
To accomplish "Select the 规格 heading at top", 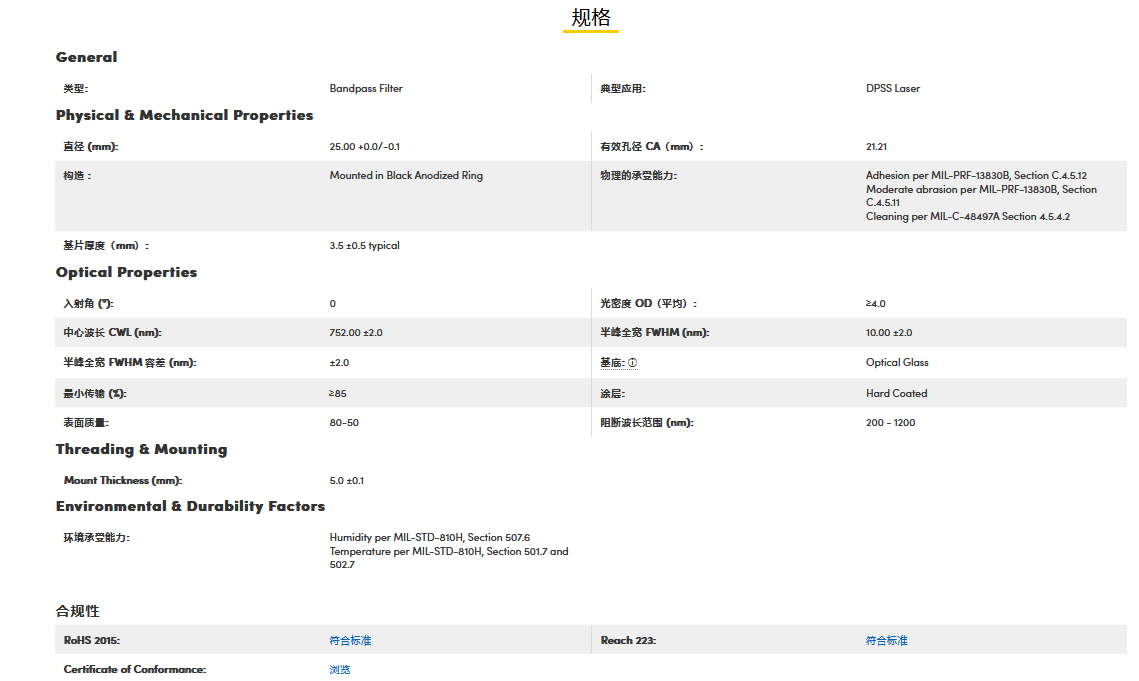I will tap(590, 18).
